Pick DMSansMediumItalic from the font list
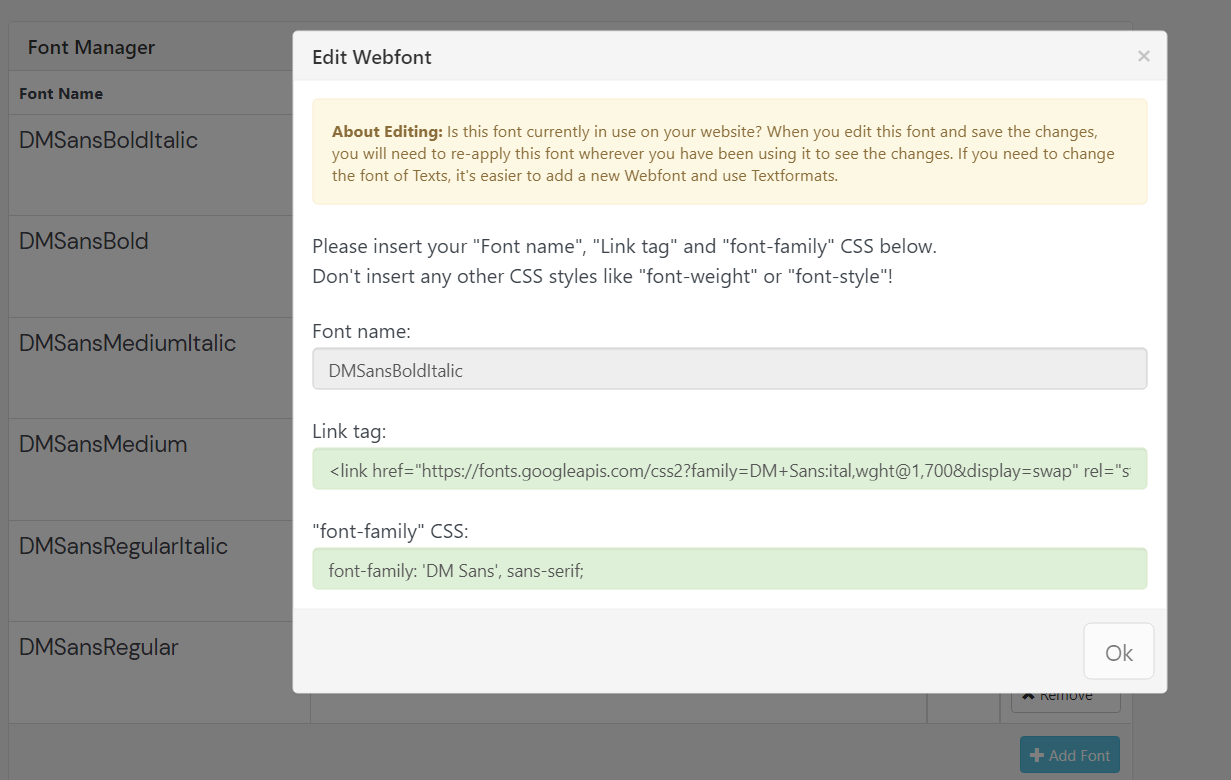 tap(127, 343)
